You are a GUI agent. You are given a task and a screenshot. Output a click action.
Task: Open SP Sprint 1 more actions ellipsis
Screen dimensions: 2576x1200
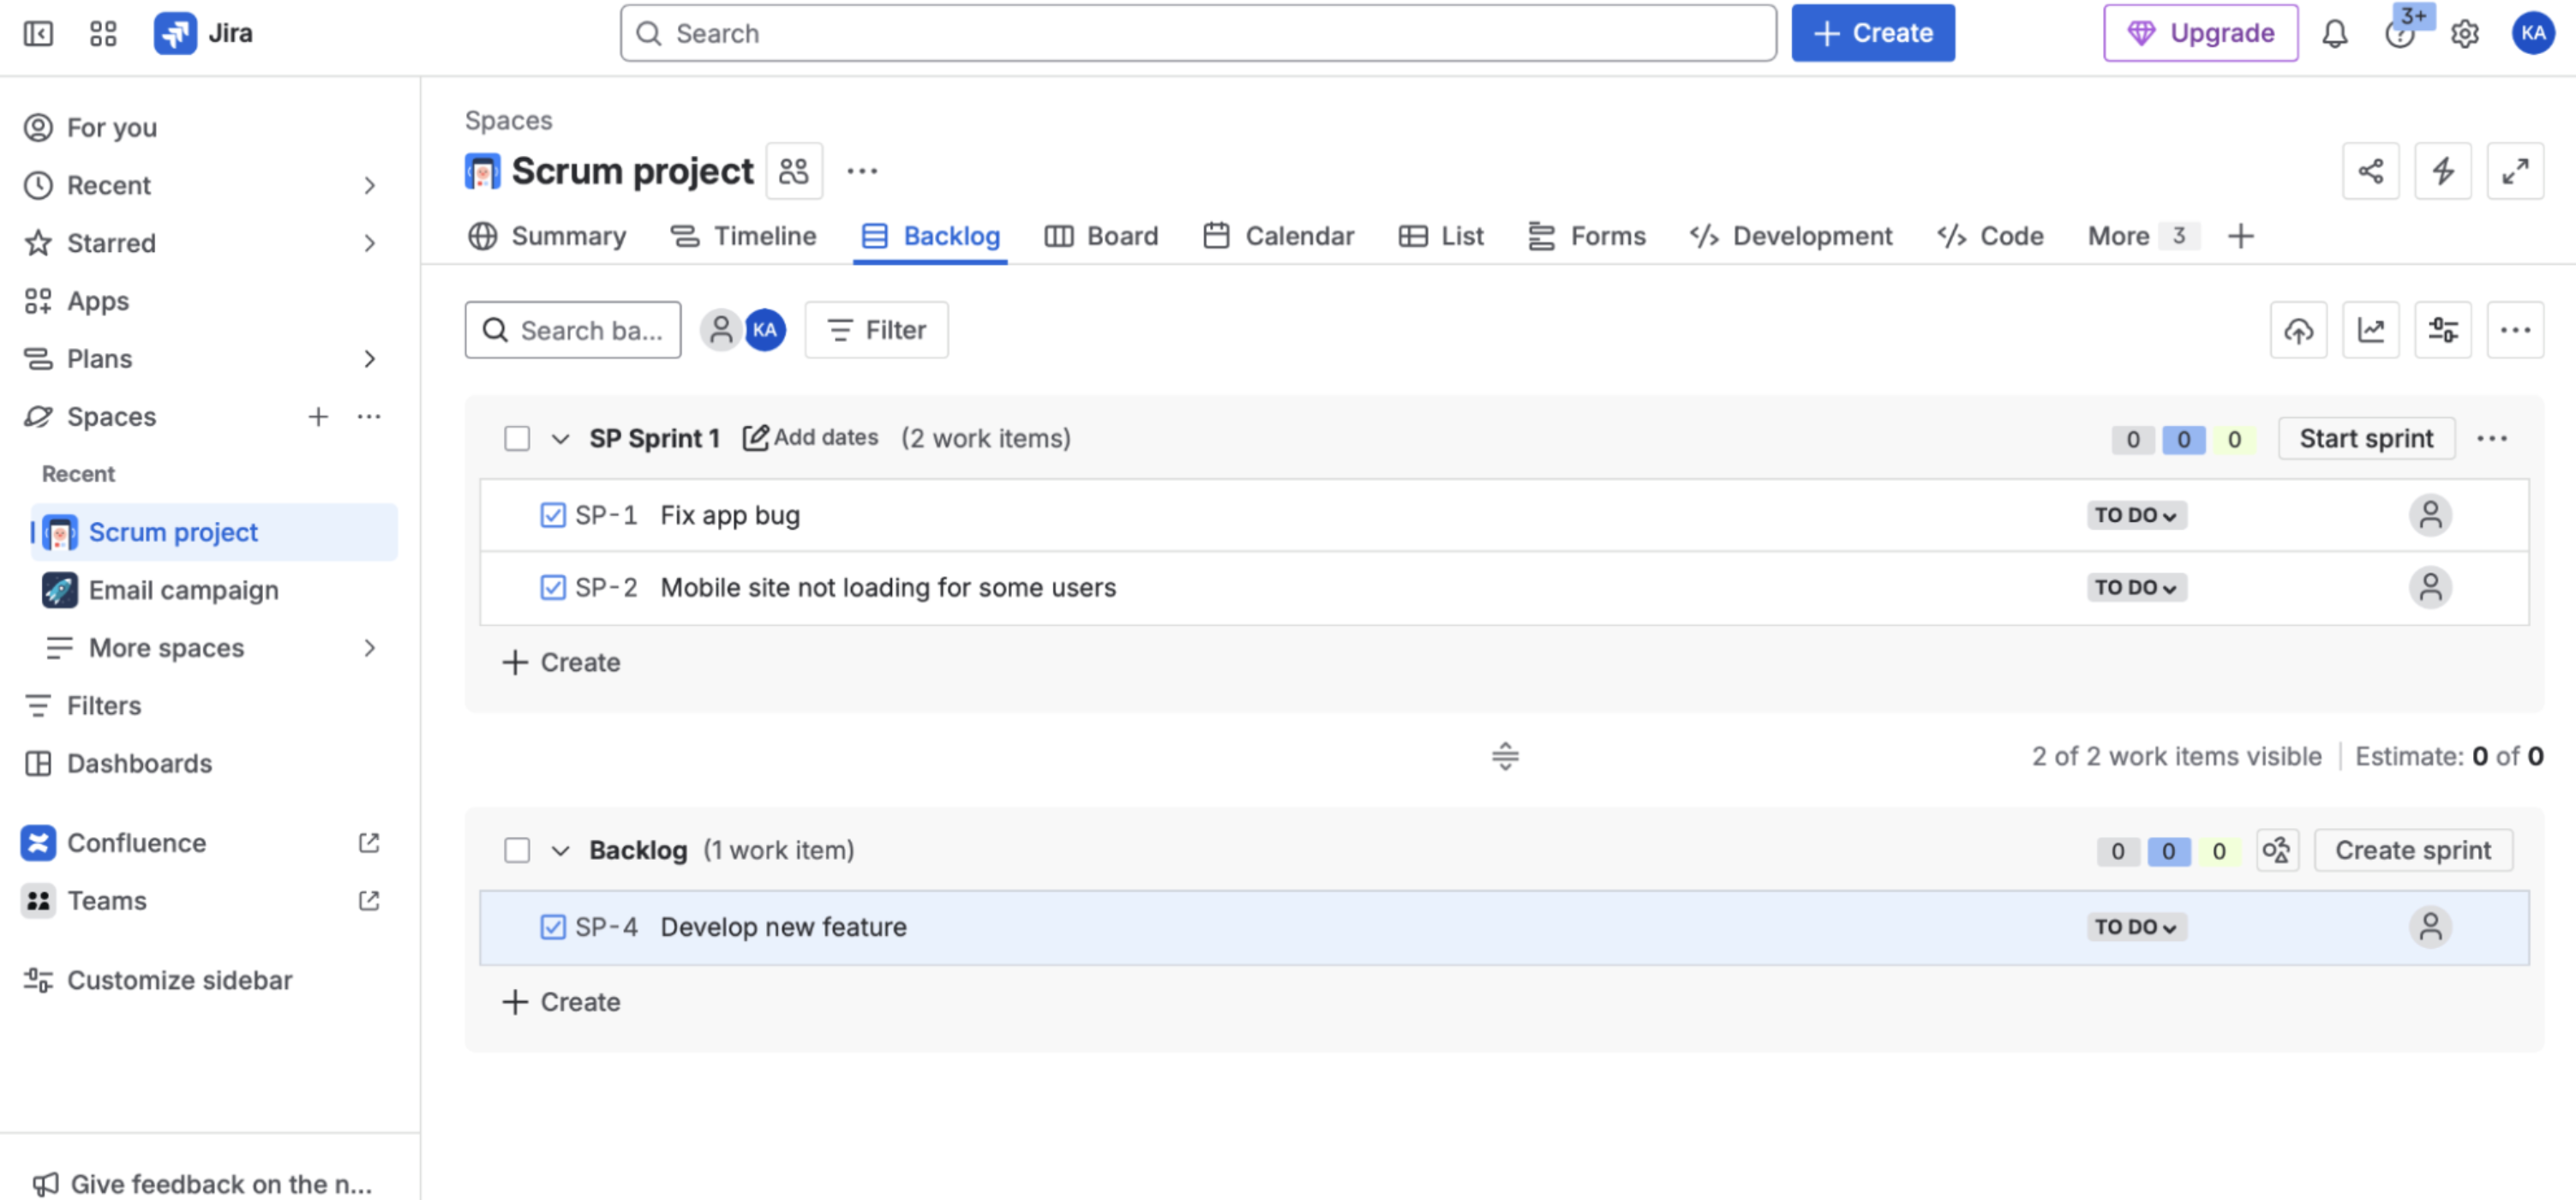(2492, 439)
